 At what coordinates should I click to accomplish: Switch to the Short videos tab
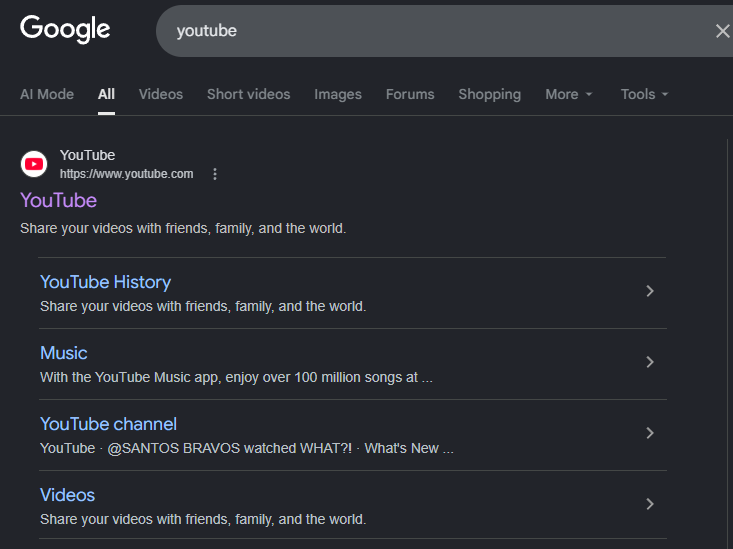pos(248,94)
